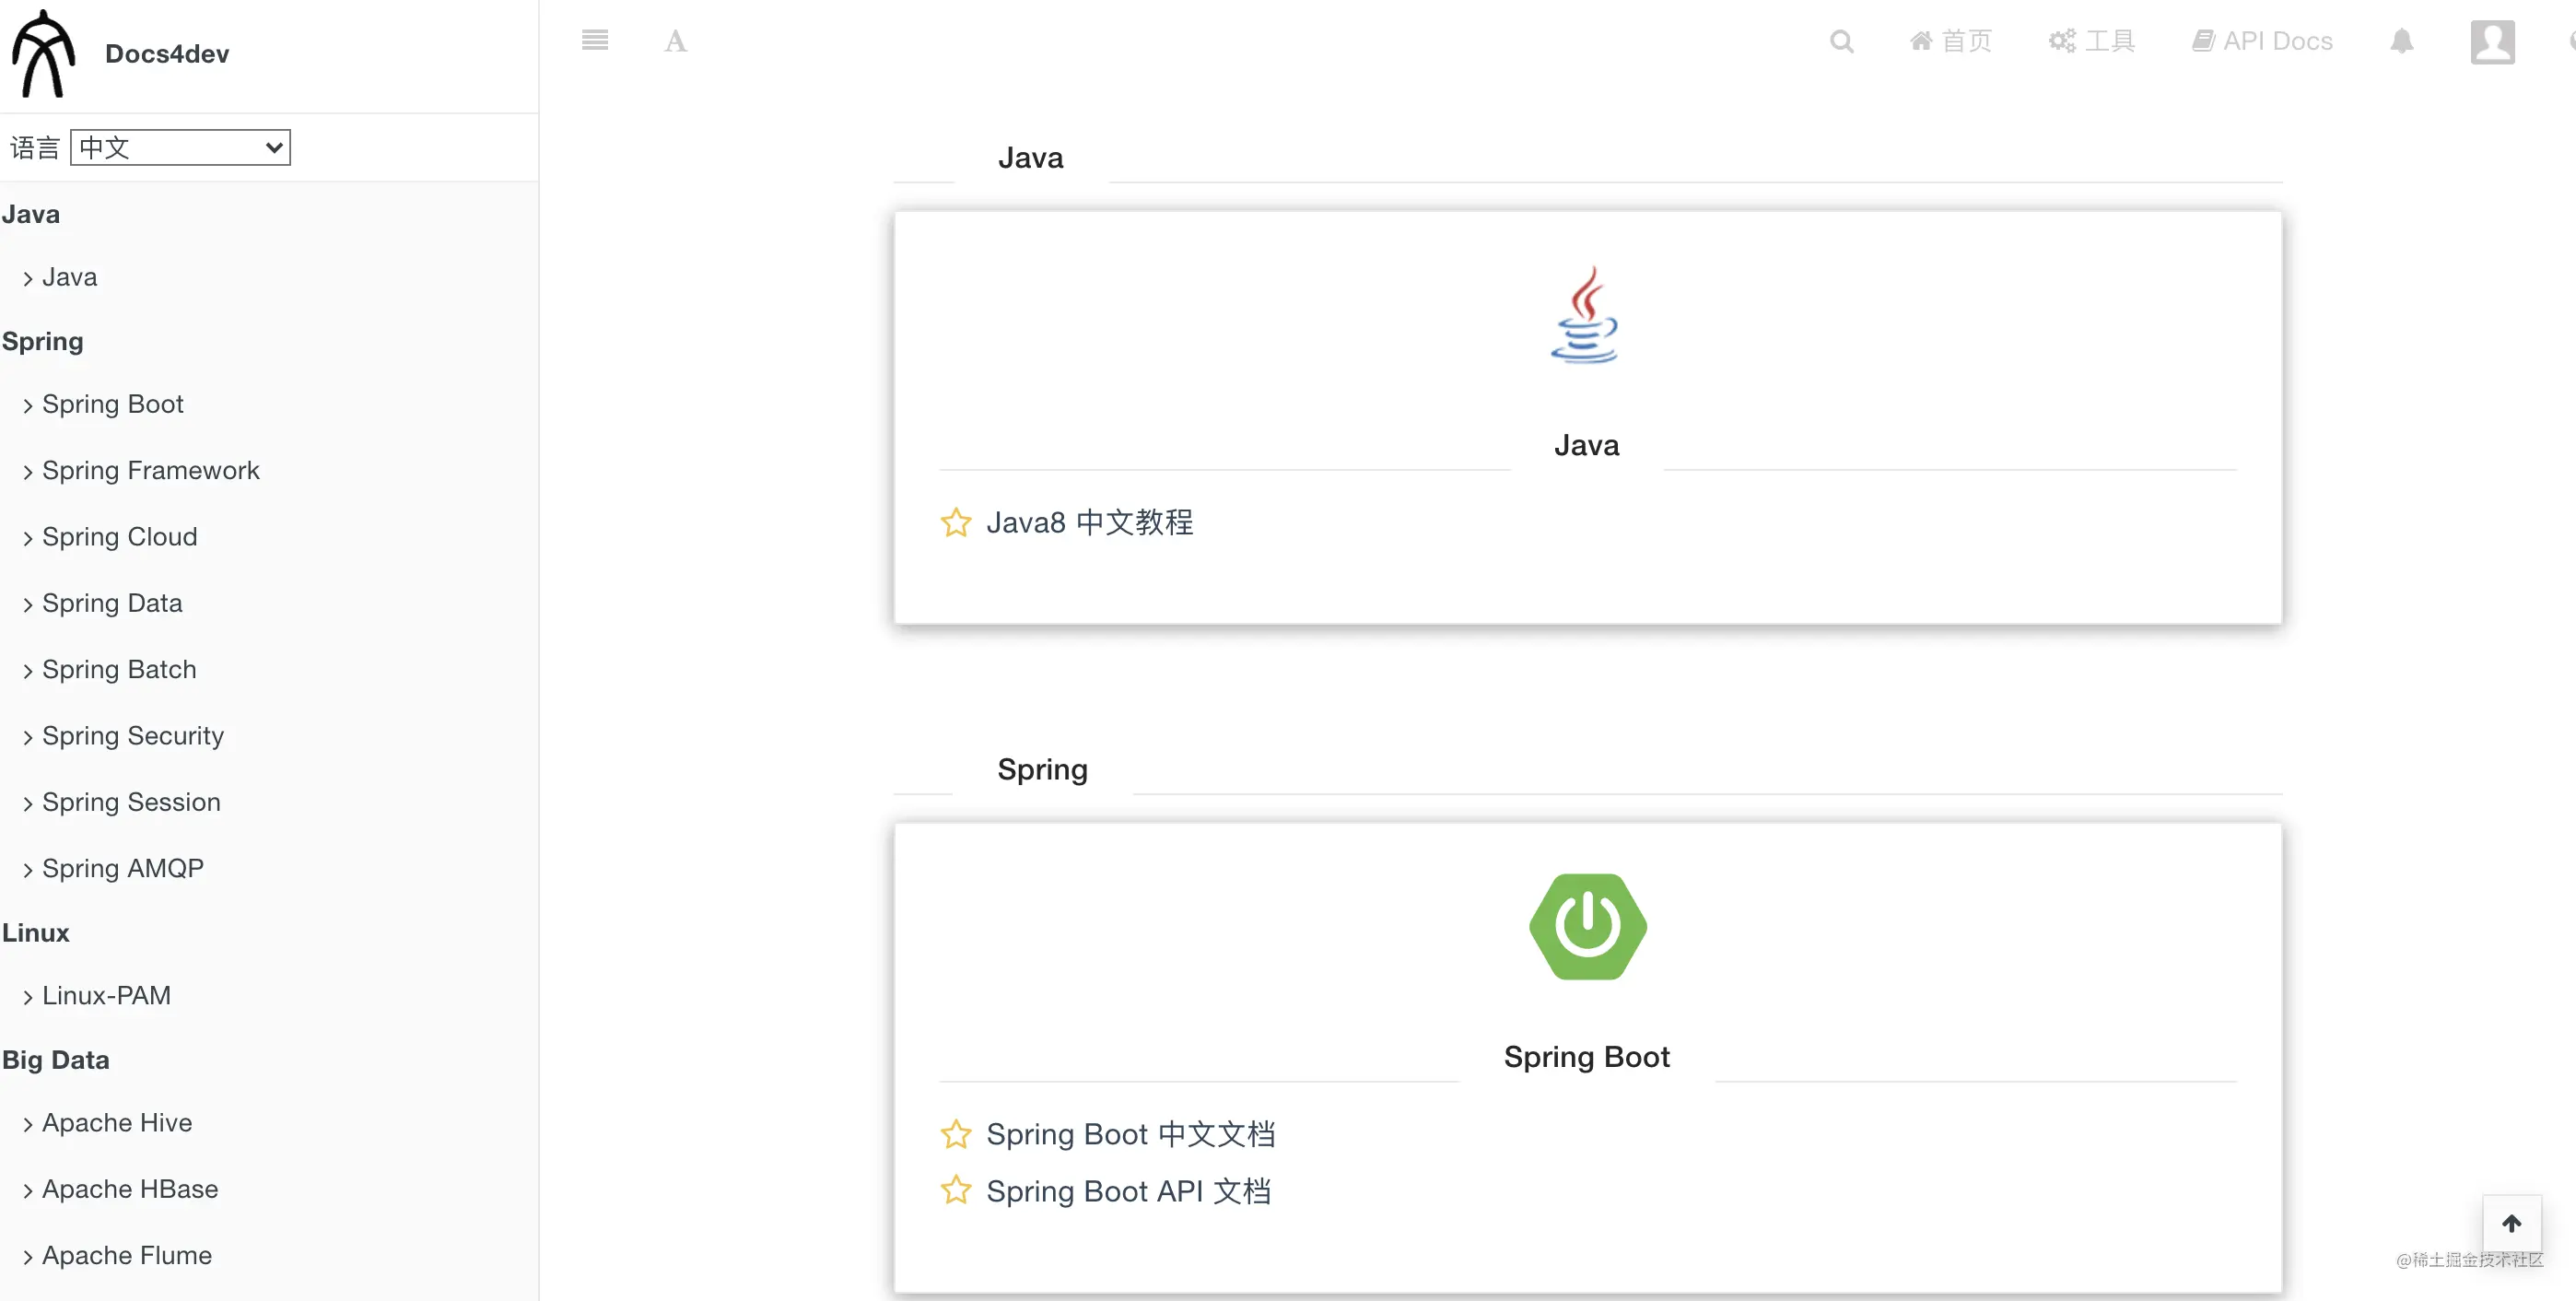
Task: Expand the Spring Security sidebar chevron
Action: [x=28, y=737]
